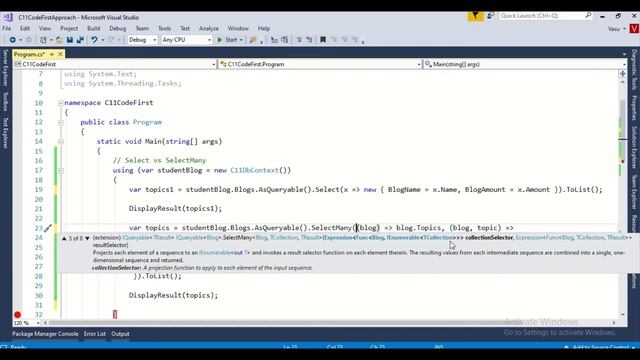640x360 pixels.
Task: Open the Test menu
Action: (x=185, y=29)
